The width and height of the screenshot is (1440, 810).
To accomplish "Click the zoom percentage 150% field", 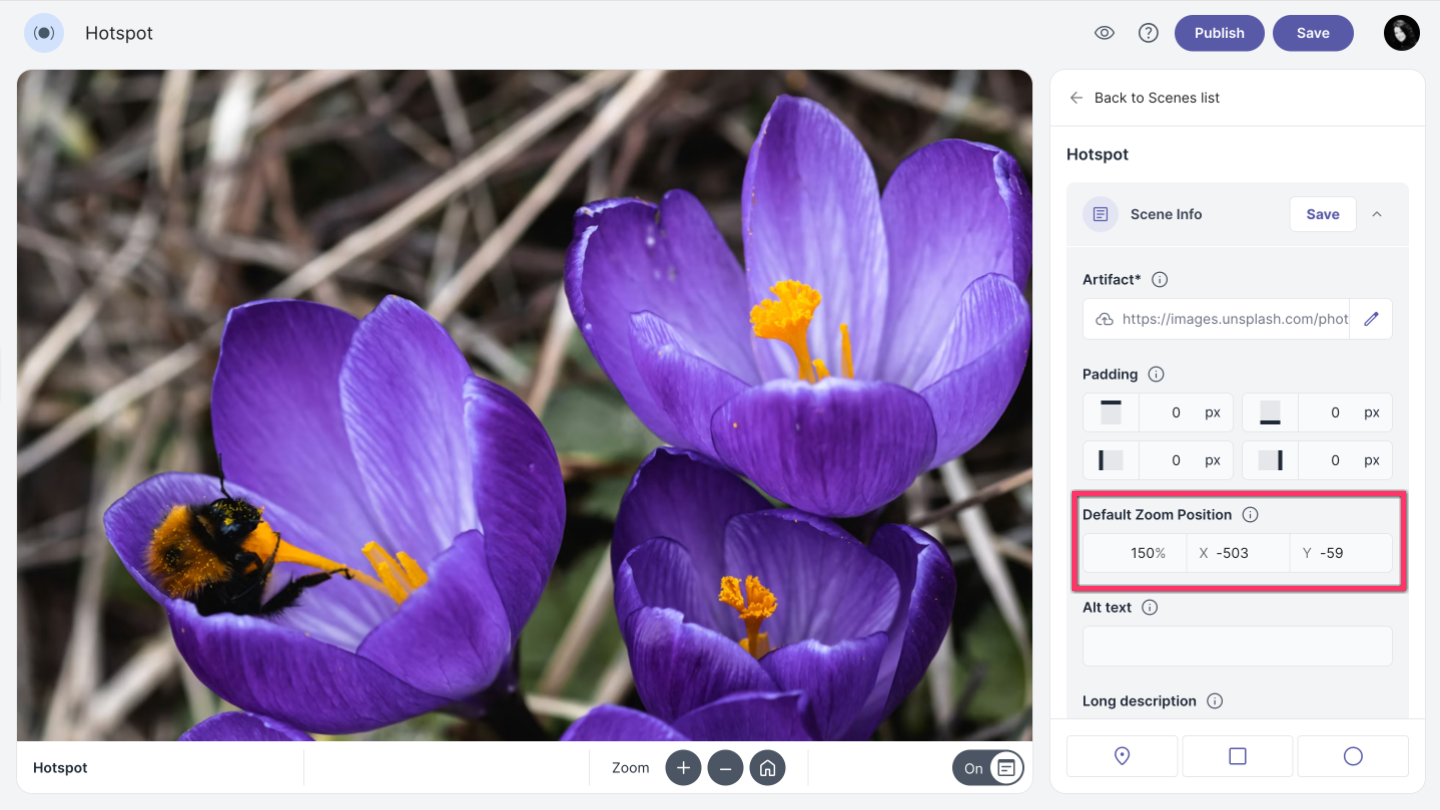I will 1135,553.
